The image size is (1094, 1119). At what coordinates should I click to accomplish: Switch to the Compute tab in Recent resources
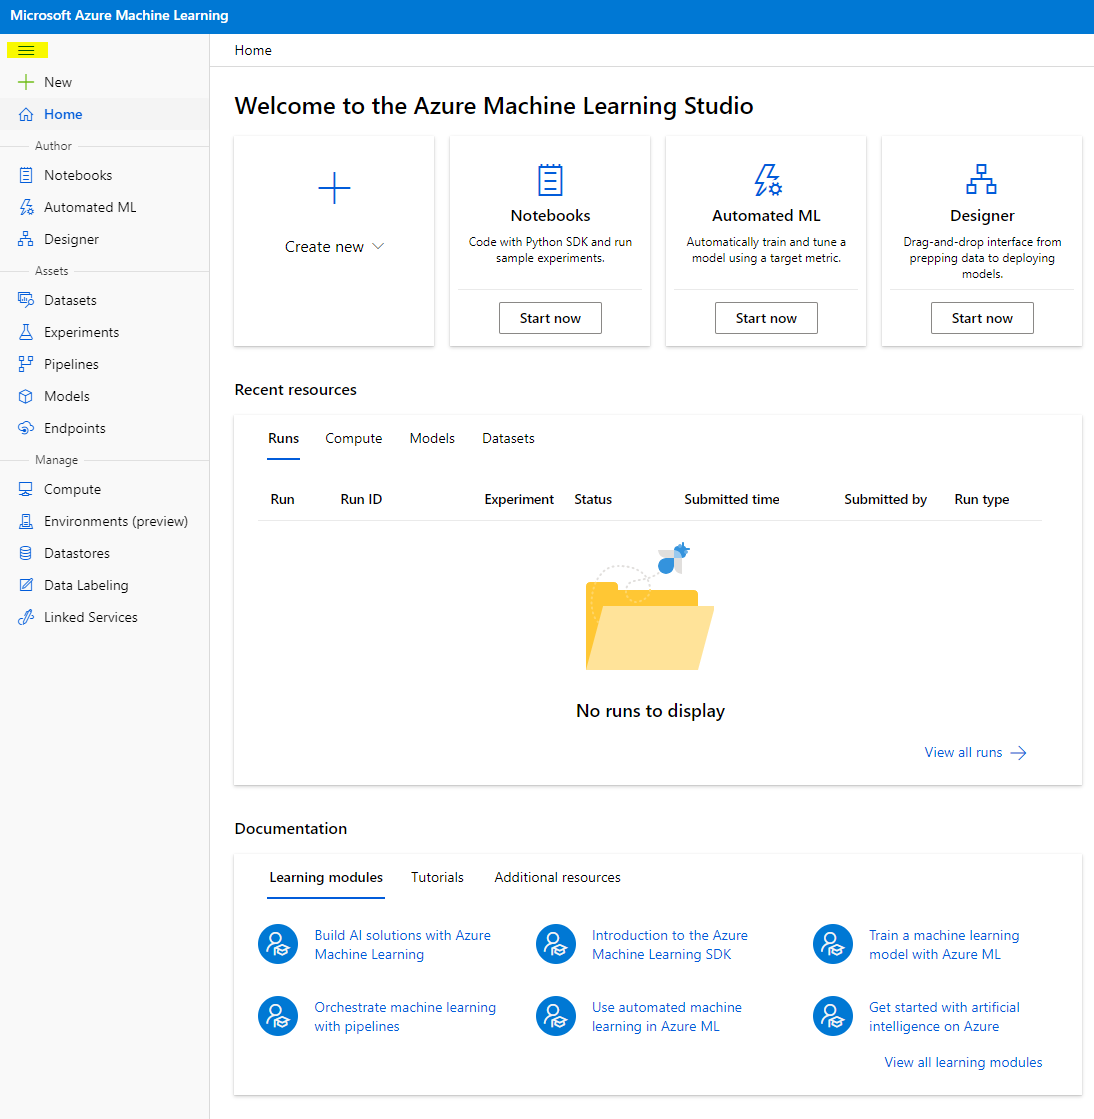pyautogui.click(x=353, y=438)
